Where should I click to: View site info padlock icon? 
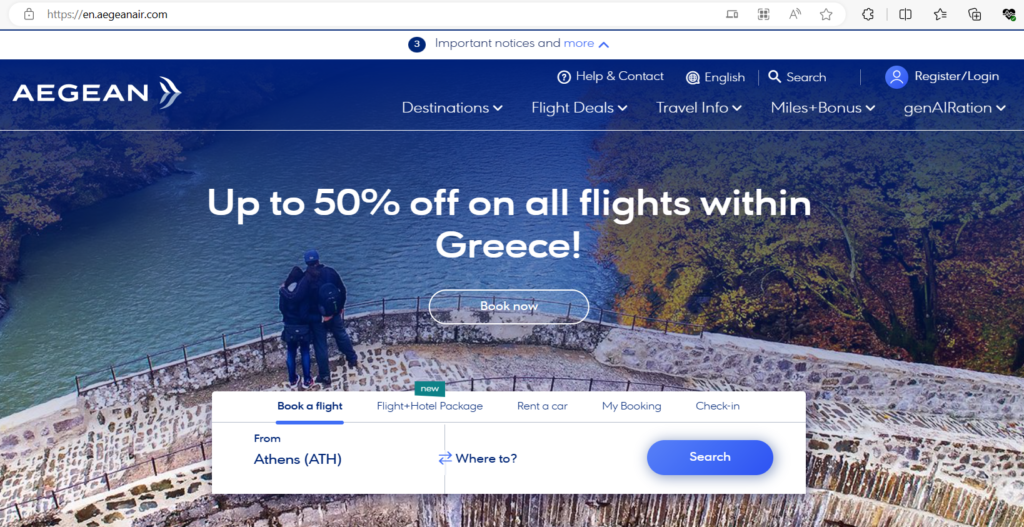[29, 14]
